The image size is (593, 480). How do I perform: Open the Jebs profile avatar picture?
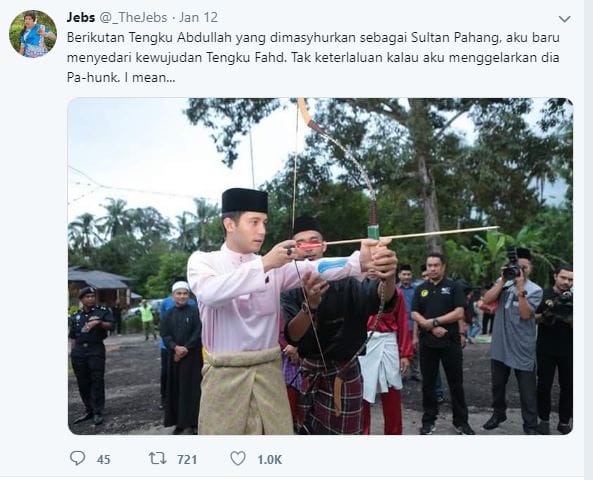point(33,34)
